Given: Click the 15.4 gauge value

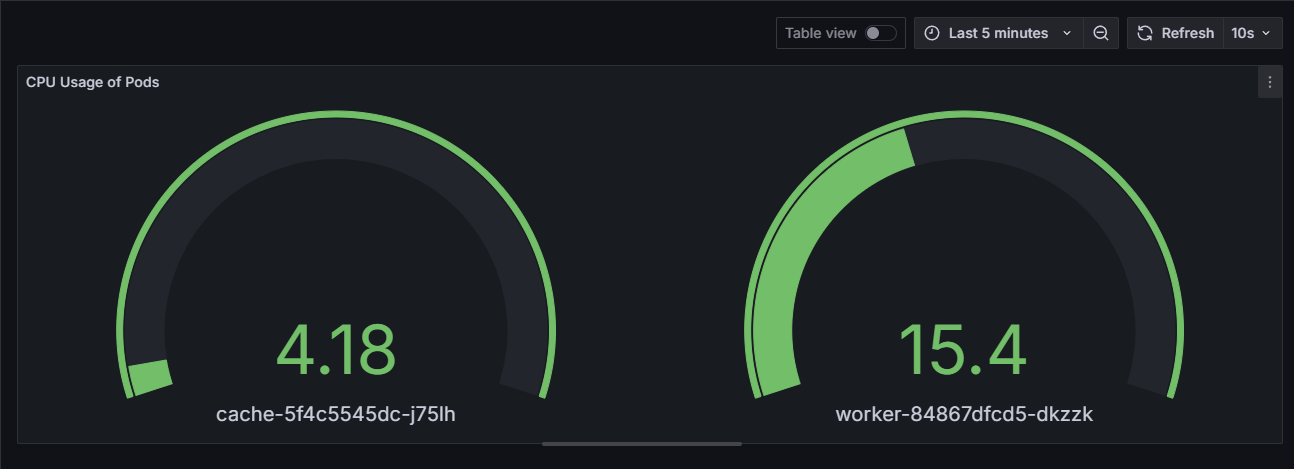Looking at the screenshot, I should [962, 350].
